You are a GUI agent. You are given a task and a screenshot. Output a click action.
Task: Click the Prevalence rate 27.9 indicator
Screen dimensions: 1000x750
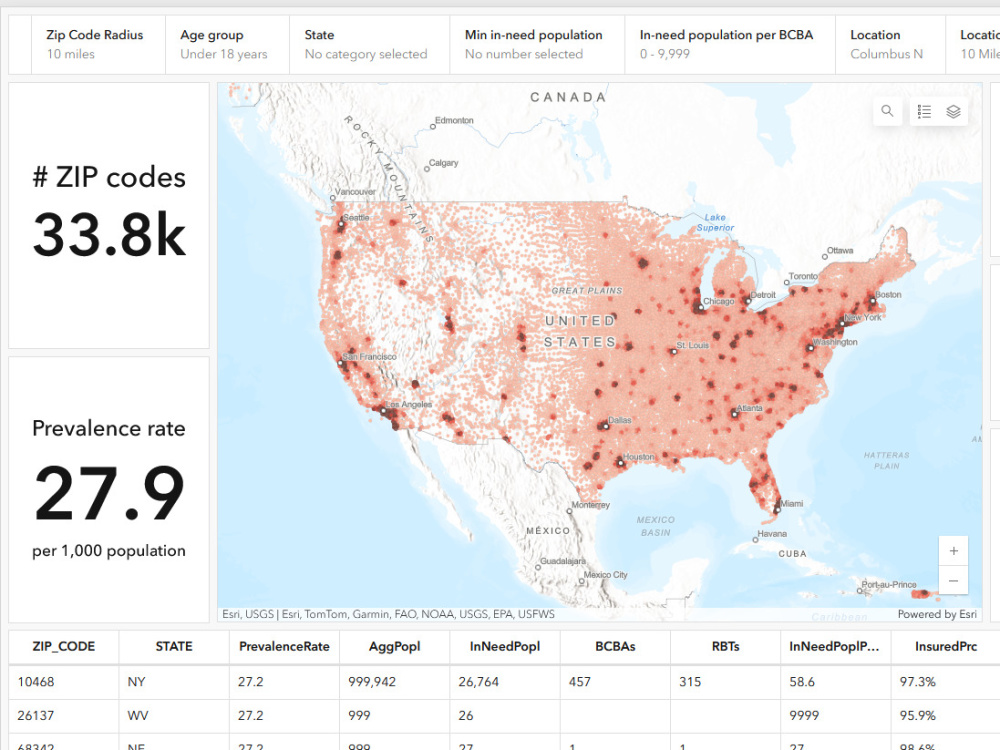109,490
